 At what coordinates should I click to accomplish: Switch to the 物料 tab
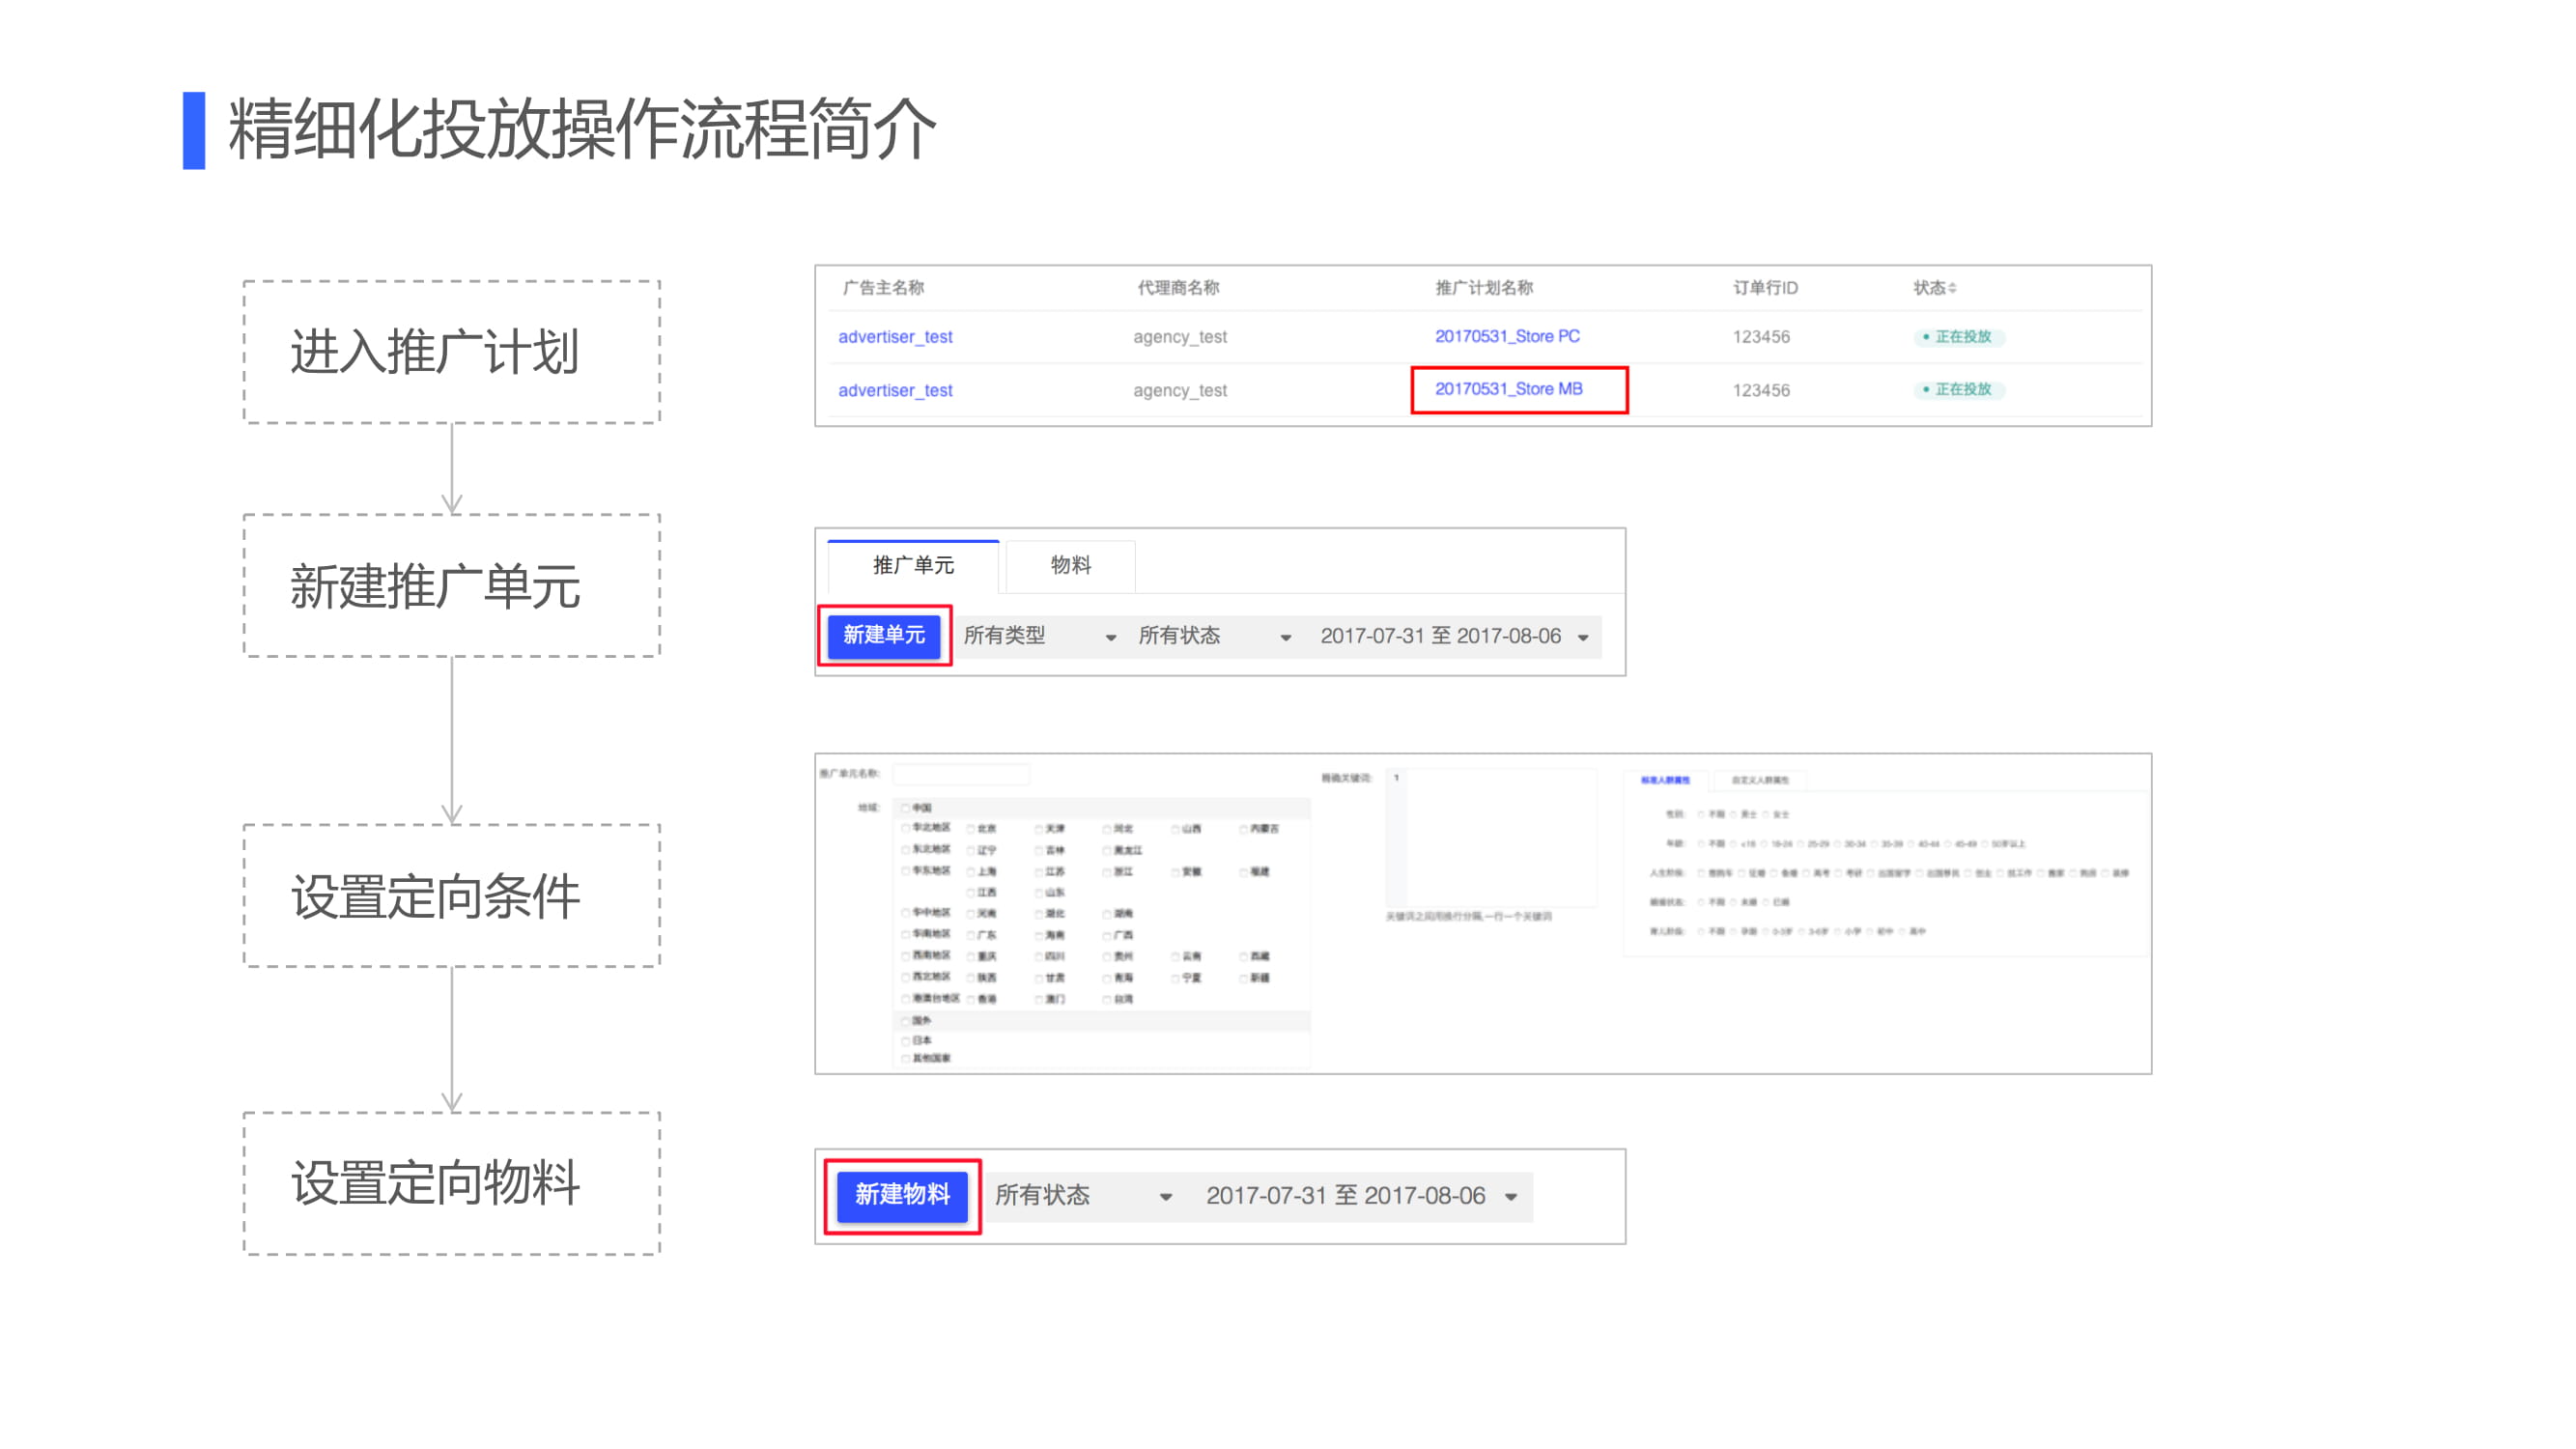pos(1070,566)
